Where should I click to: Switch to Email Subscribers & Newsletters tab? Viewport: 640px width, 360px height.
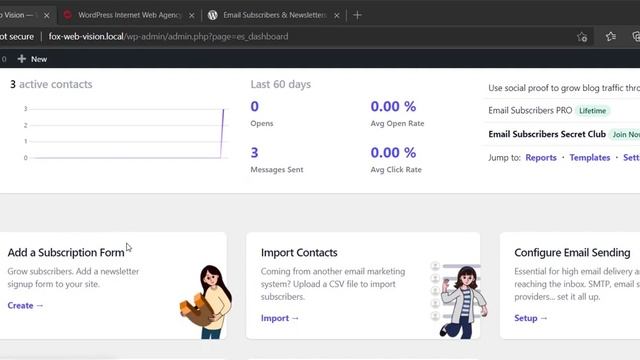point(274,15)
